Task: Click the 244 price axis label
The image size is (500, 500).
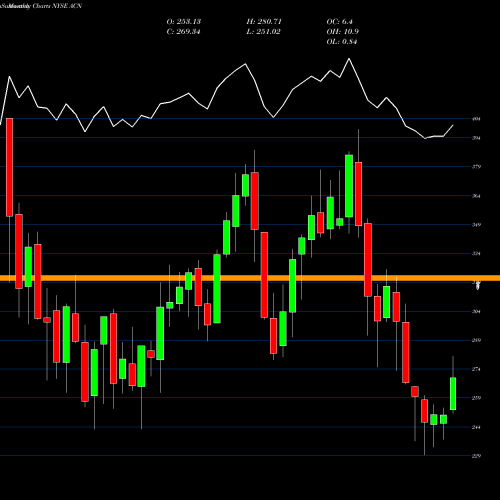Action: tap(476, 427)
